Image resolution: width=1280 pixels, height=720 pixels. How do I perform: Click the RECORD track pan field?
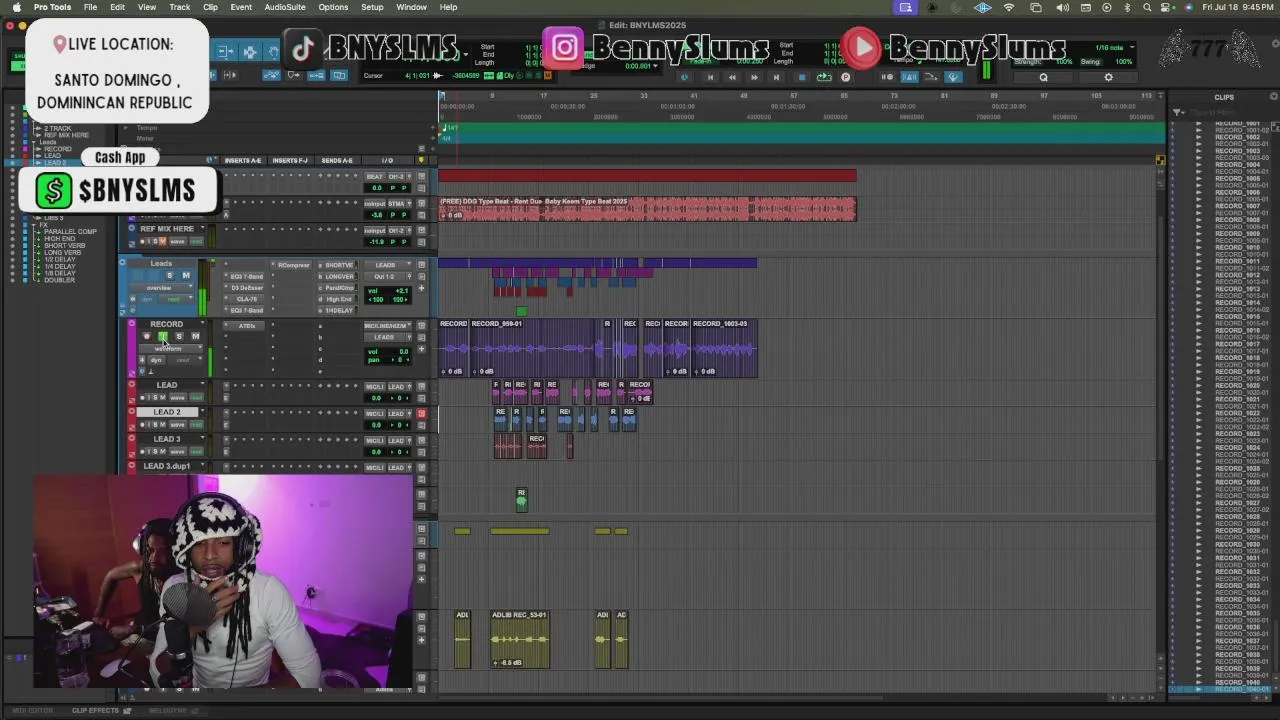(x=387, y=360)
